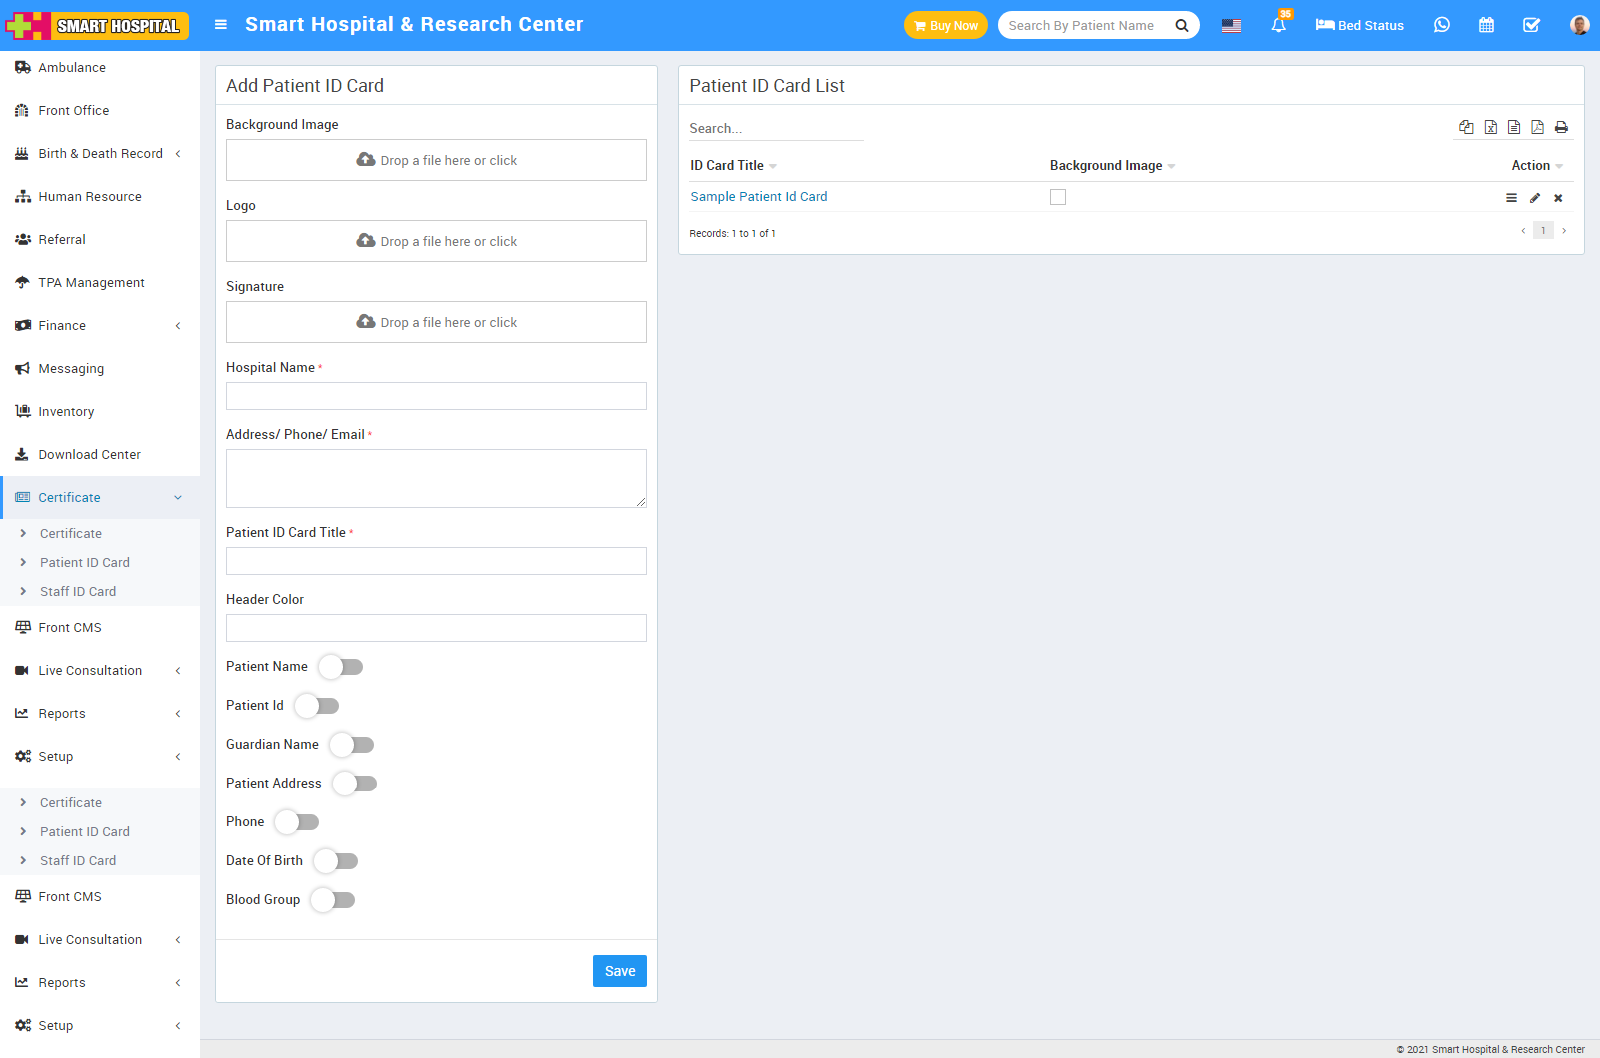Click the Save button

(x=619, y=971)
